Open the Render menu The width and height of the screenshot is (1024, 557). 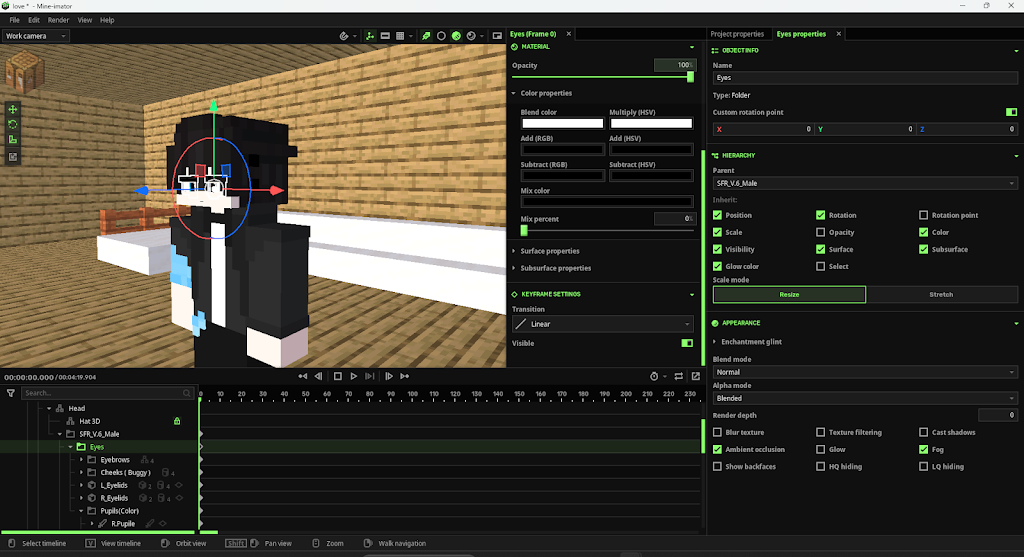click(x=58, y=20)
